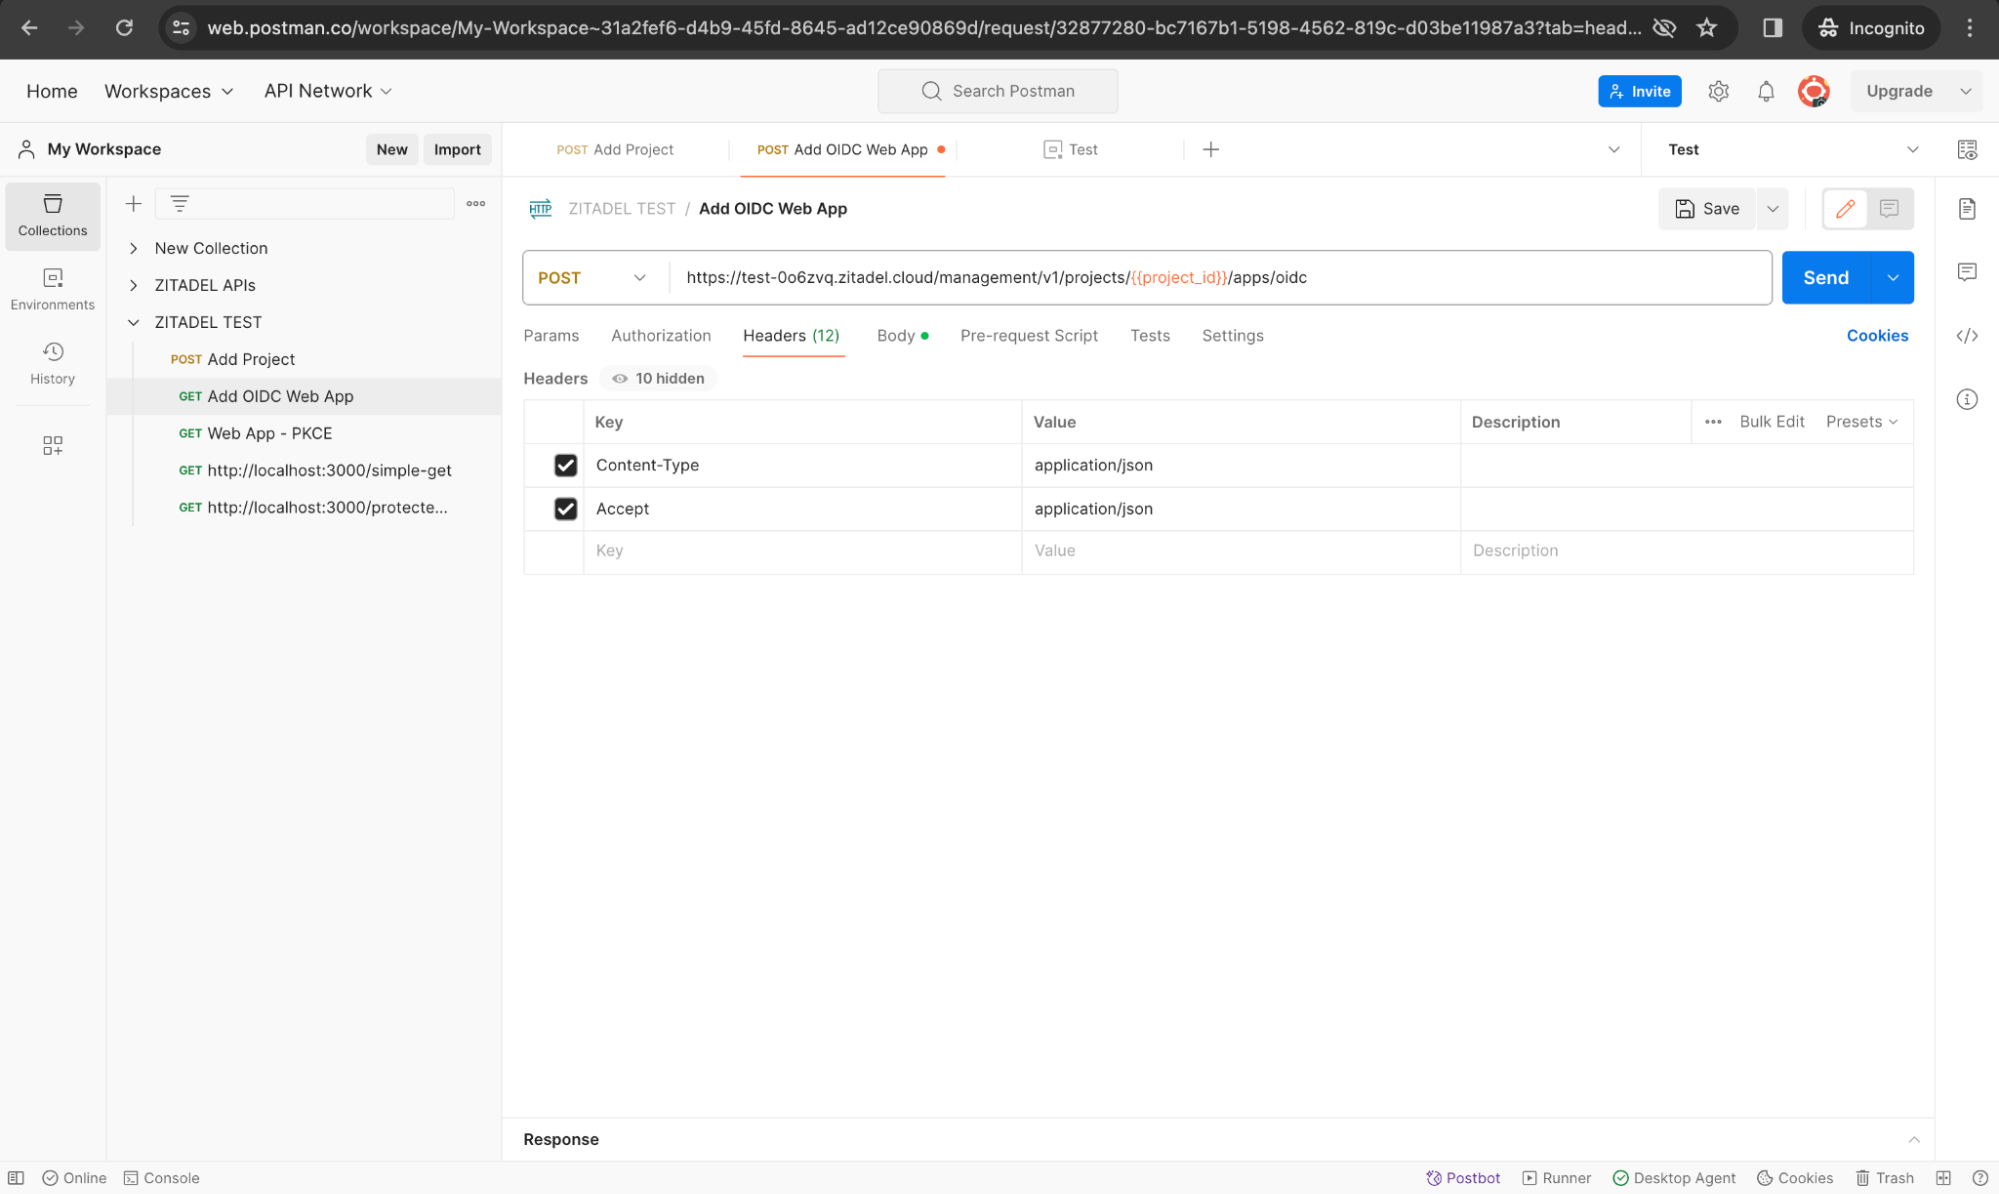Create new collection with plus icon
The image size is (1999, 1194).
pyautogui.click(x=133, y=204)
